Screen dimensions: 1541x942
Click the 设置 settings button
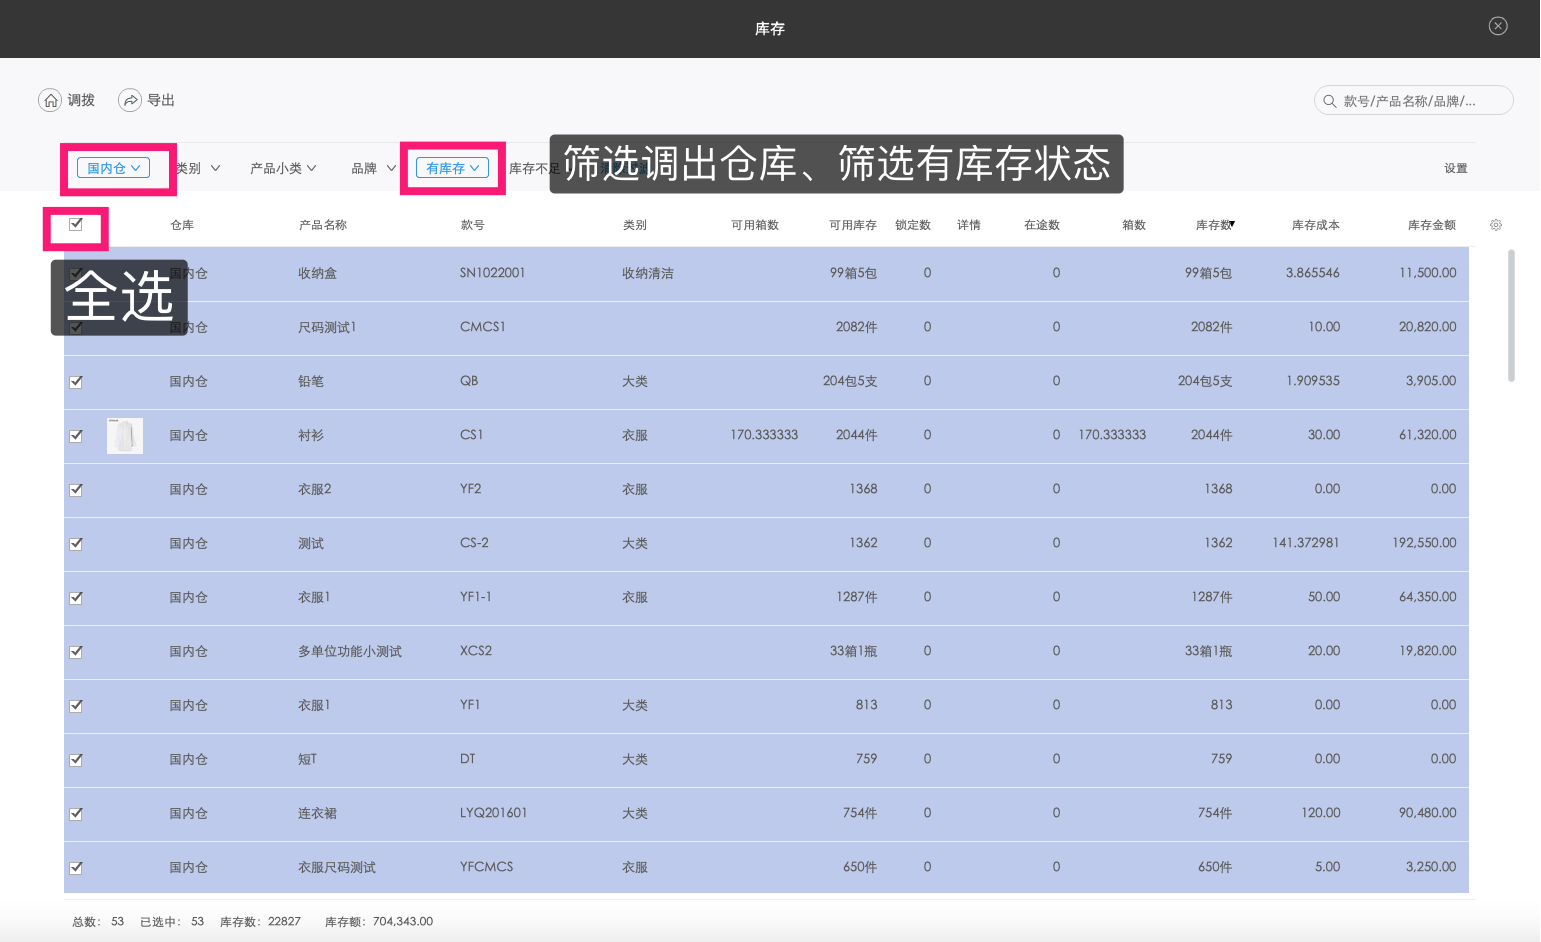tap(1455, 169)
